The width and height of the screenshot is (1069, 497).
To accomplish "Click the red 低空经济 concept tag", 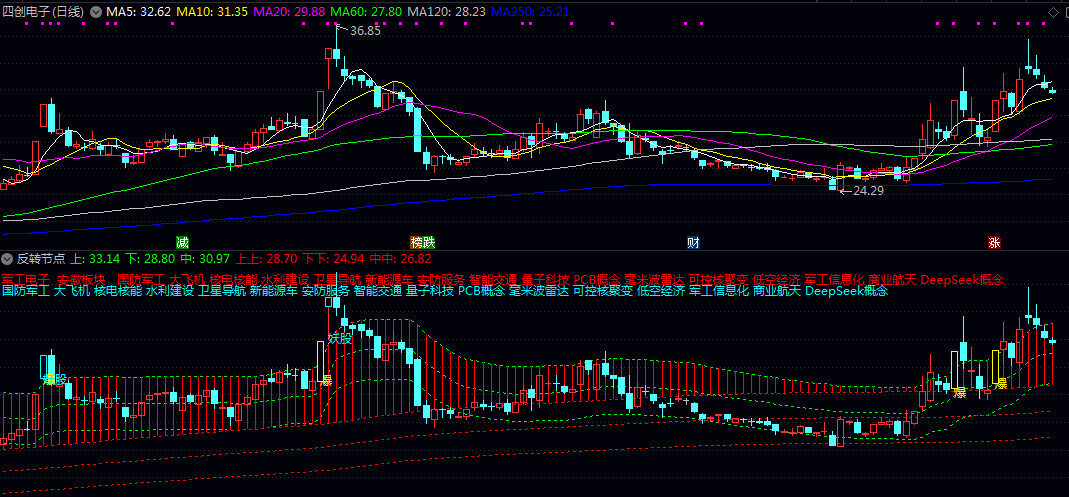I will pyautogui.click(x=777, y=280).
